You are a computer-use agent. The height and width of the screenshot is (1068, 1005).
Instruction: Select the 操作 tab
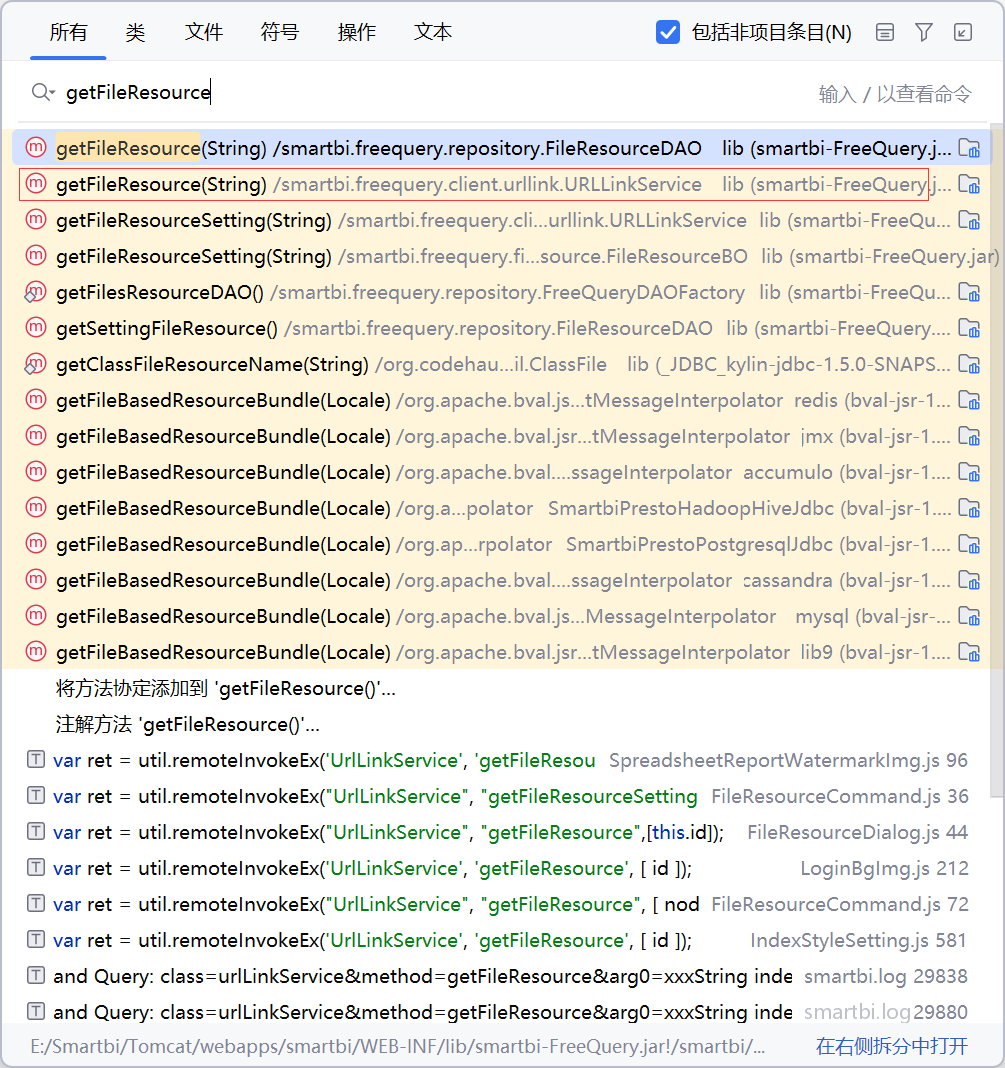click(356, 32)
